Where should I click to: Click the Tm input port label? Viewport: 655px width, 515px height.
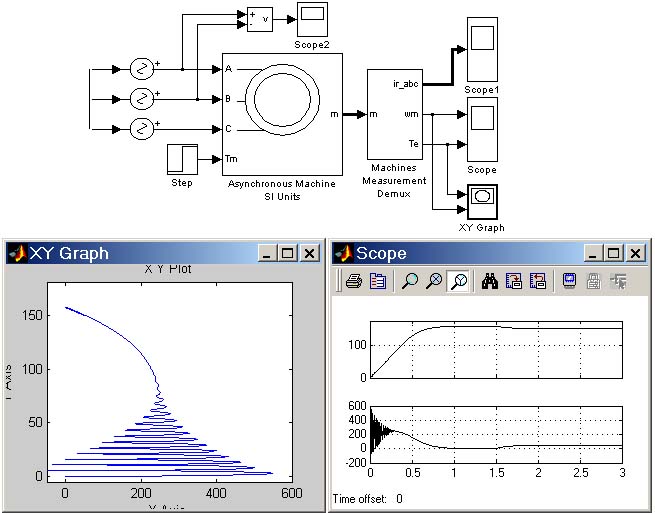231,159
